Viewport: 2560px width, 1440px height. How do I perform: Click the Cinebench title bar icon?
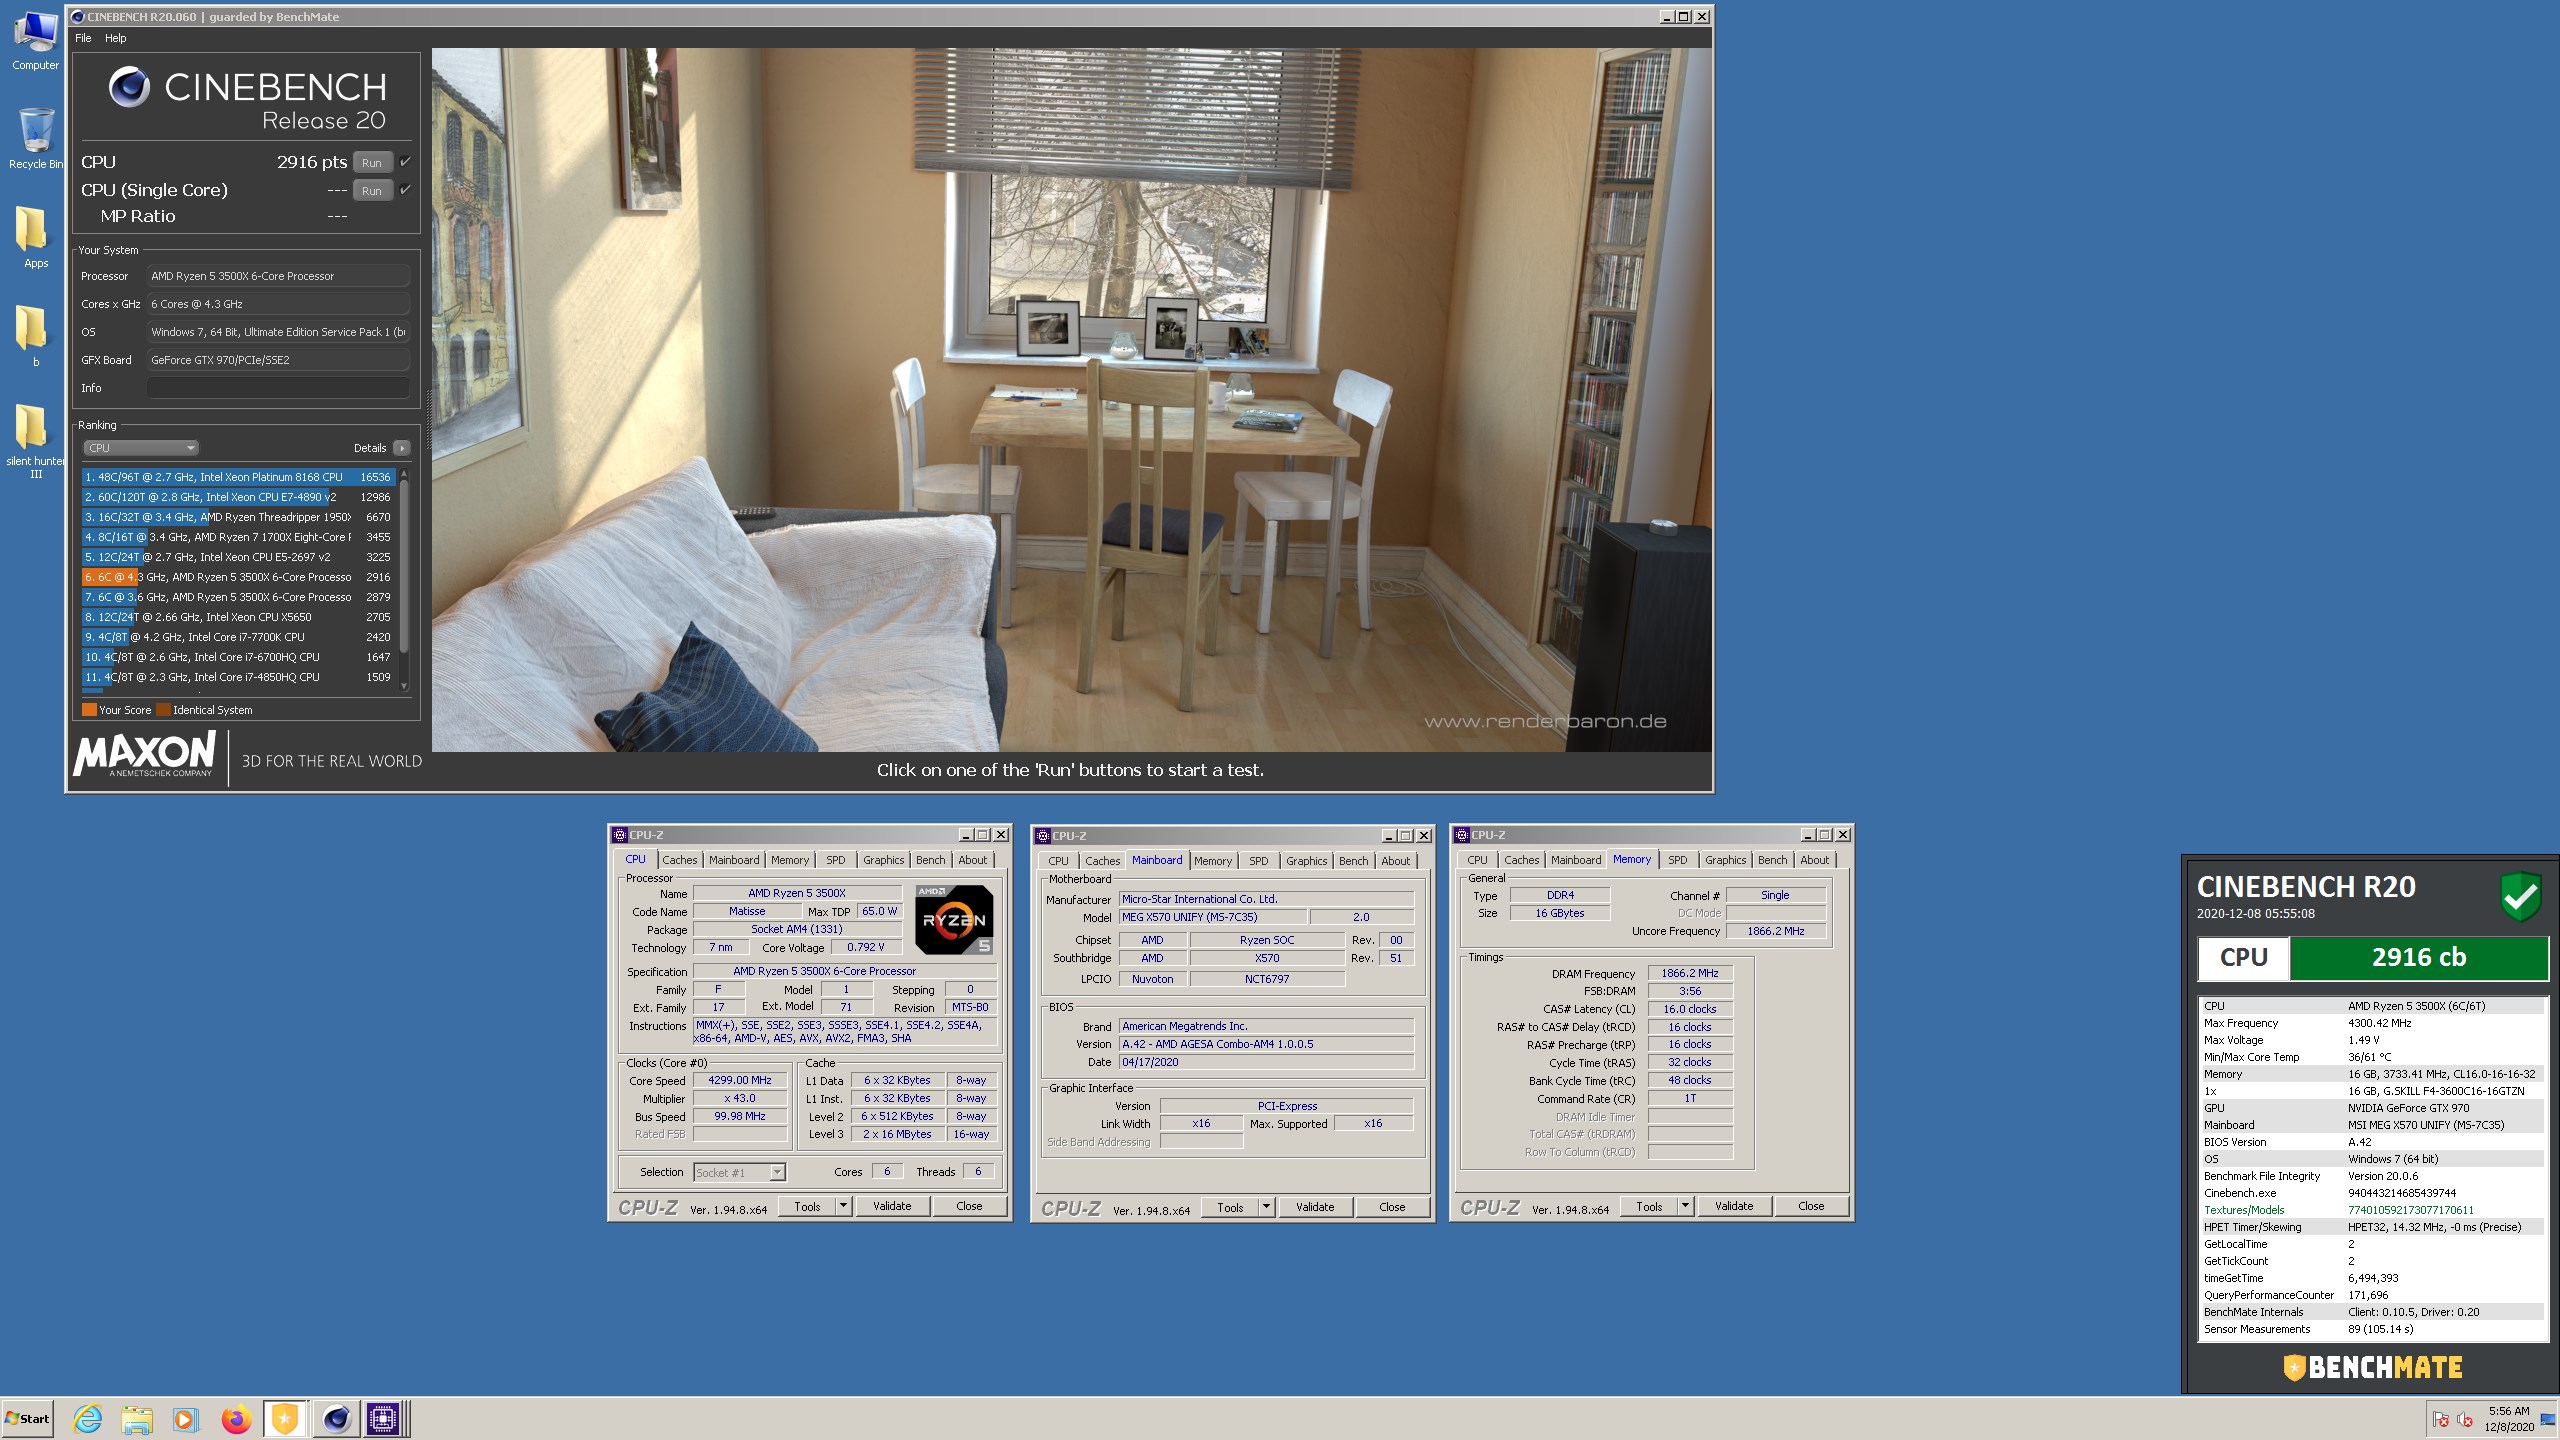tap(77, 17)
